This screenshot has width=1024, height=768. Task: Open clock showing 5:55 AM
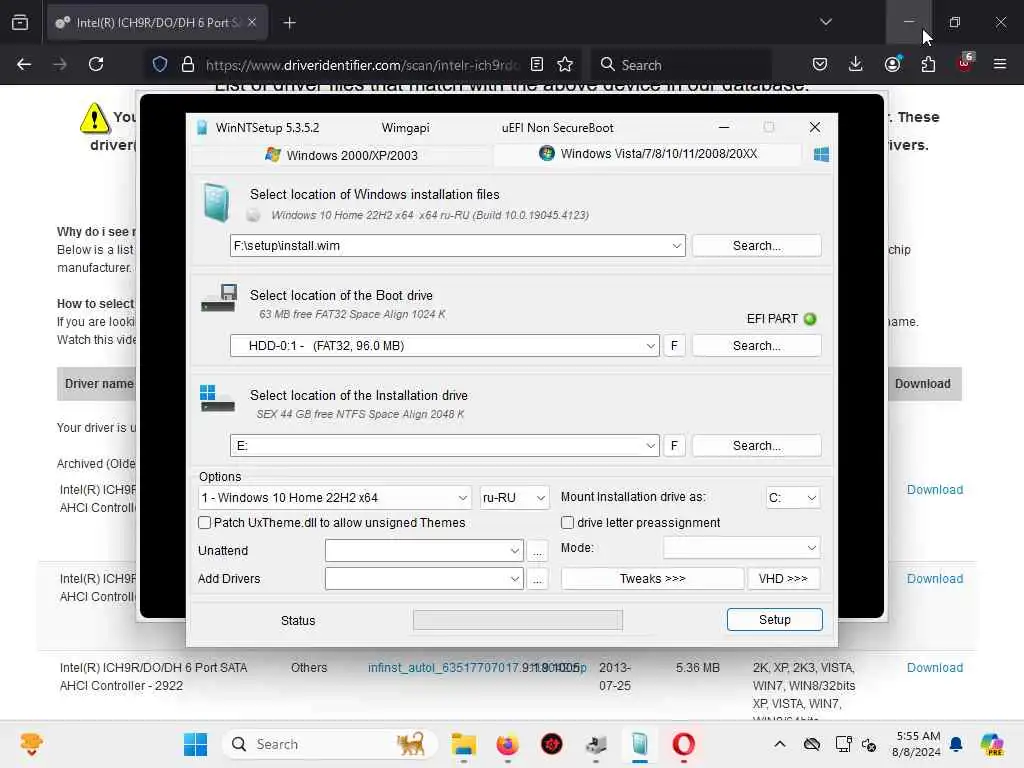(918, 744)
